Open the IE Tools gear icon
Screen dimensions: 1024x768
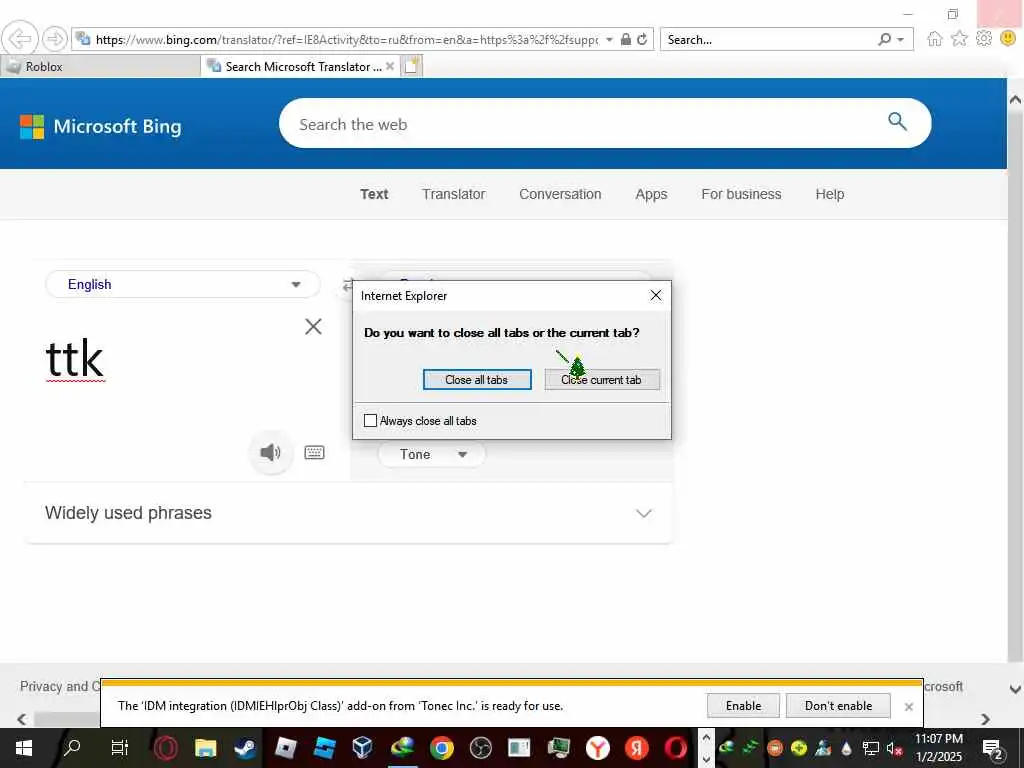click(x=984, y=39)
